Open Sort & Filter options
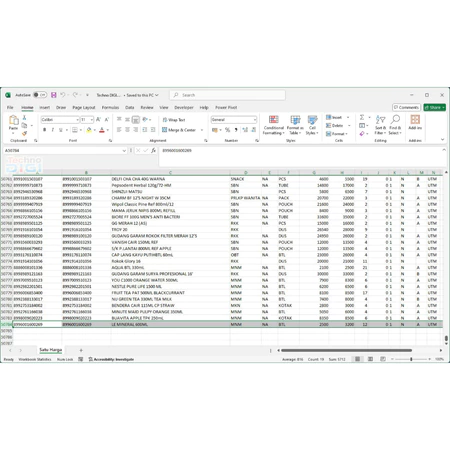This screenshot has width=450, height=450. [380, 125]
